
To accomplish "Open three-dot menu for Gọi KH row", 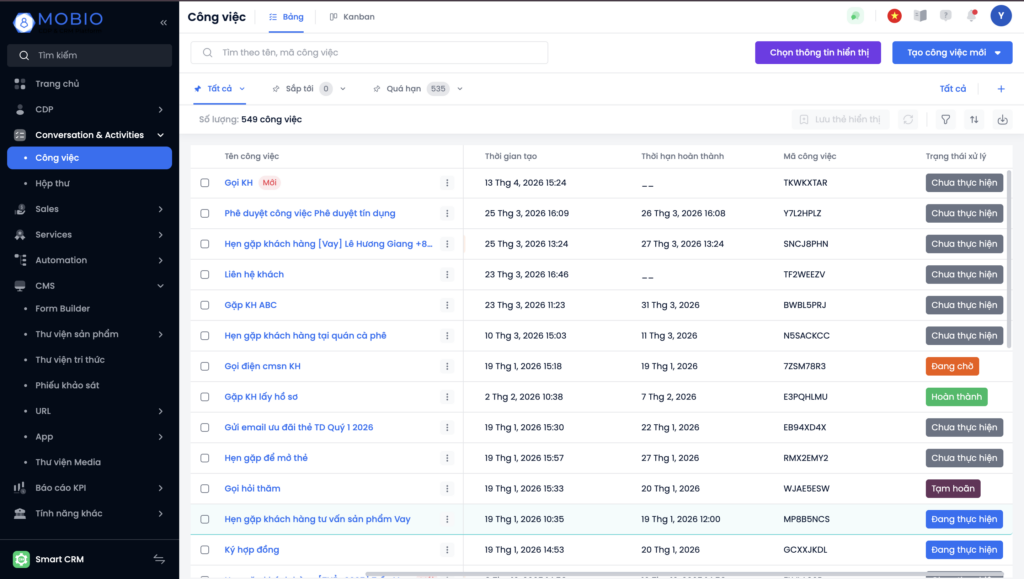I will coord(447,183).
